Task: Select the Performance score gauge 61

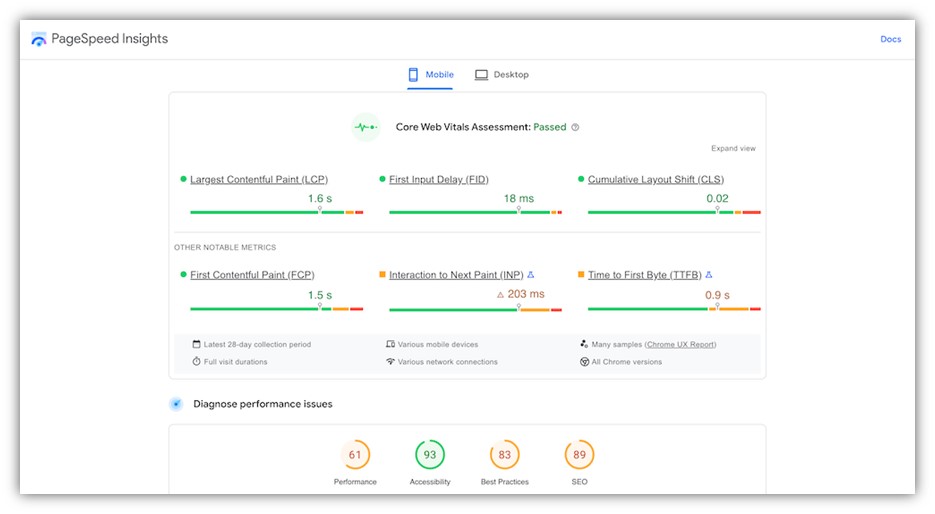Action: (x=355, y=455)
